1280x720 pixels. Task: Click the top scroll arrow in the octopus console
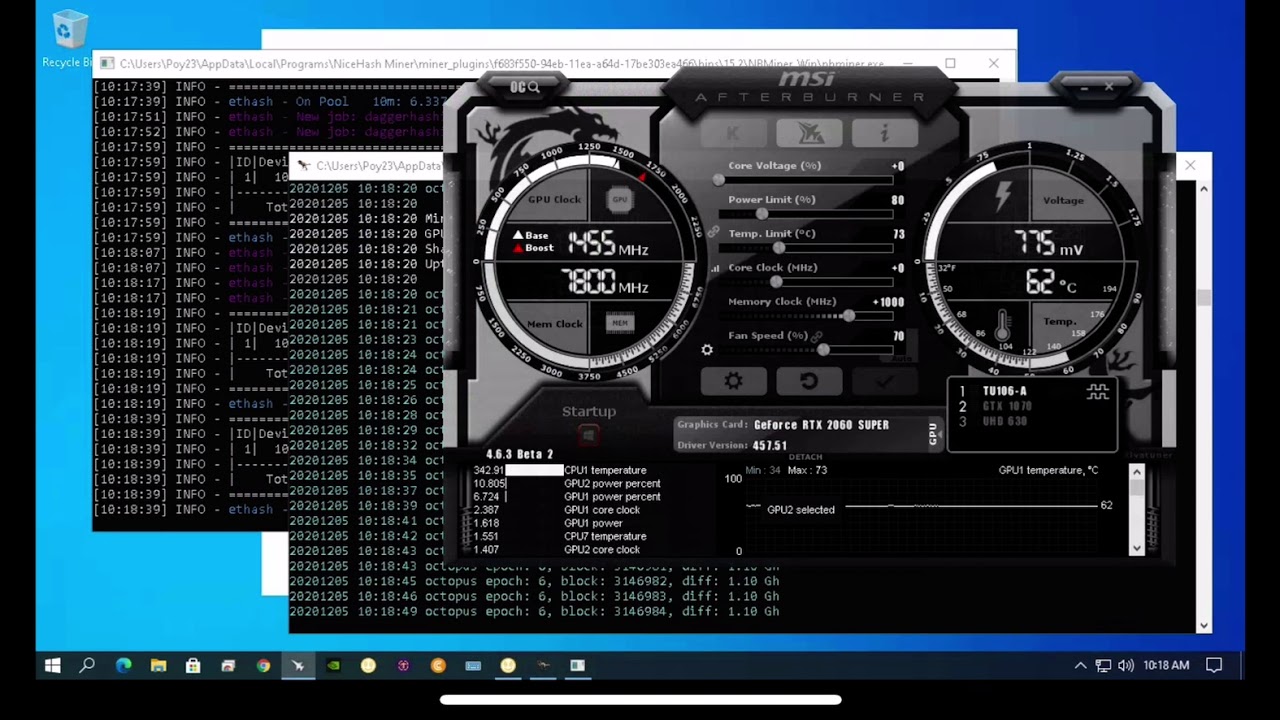[1203, 189]
